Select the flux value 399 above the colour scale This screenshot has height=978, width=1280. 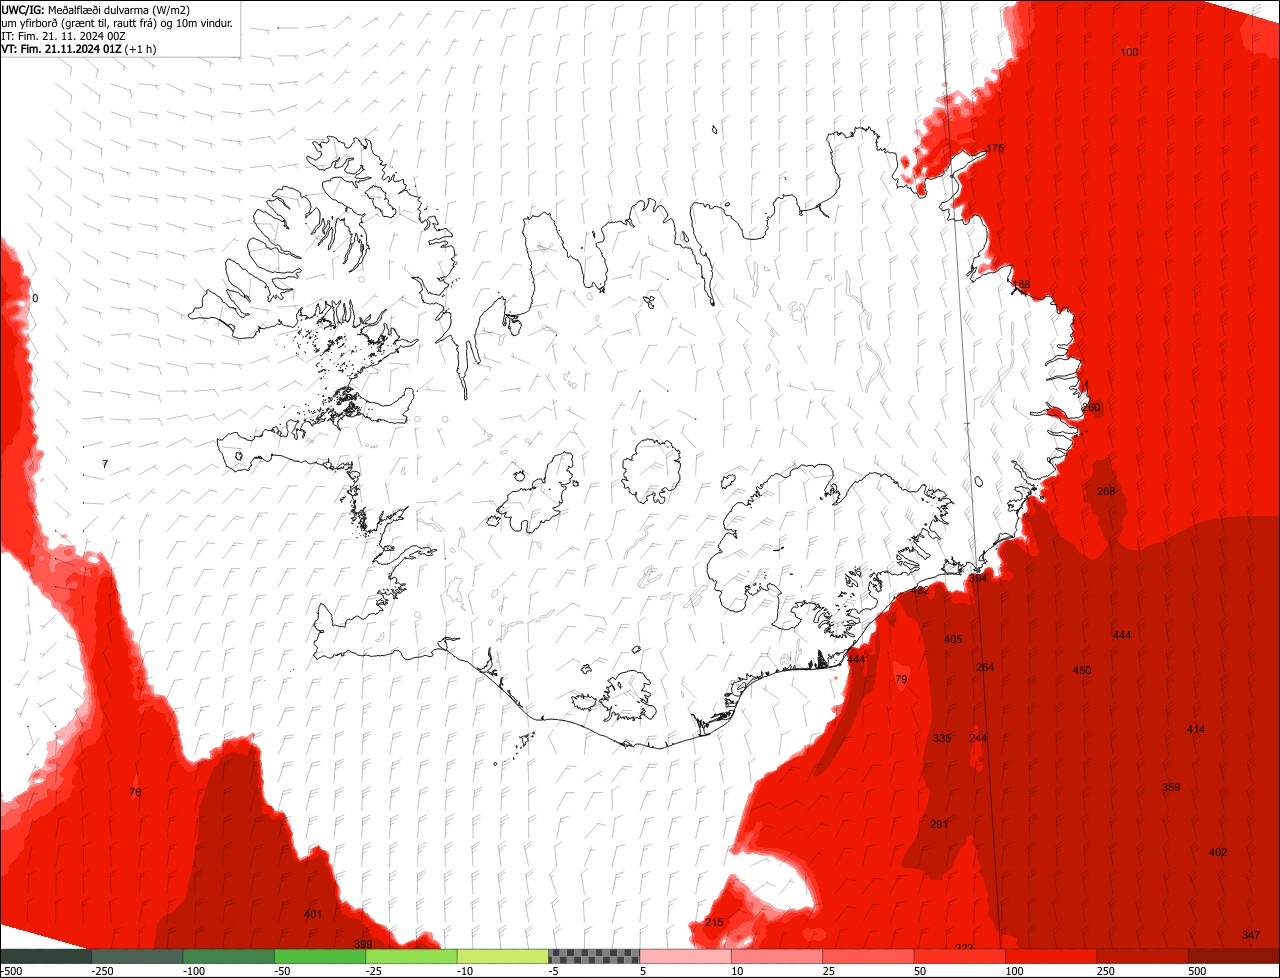(x=363, y=945)
